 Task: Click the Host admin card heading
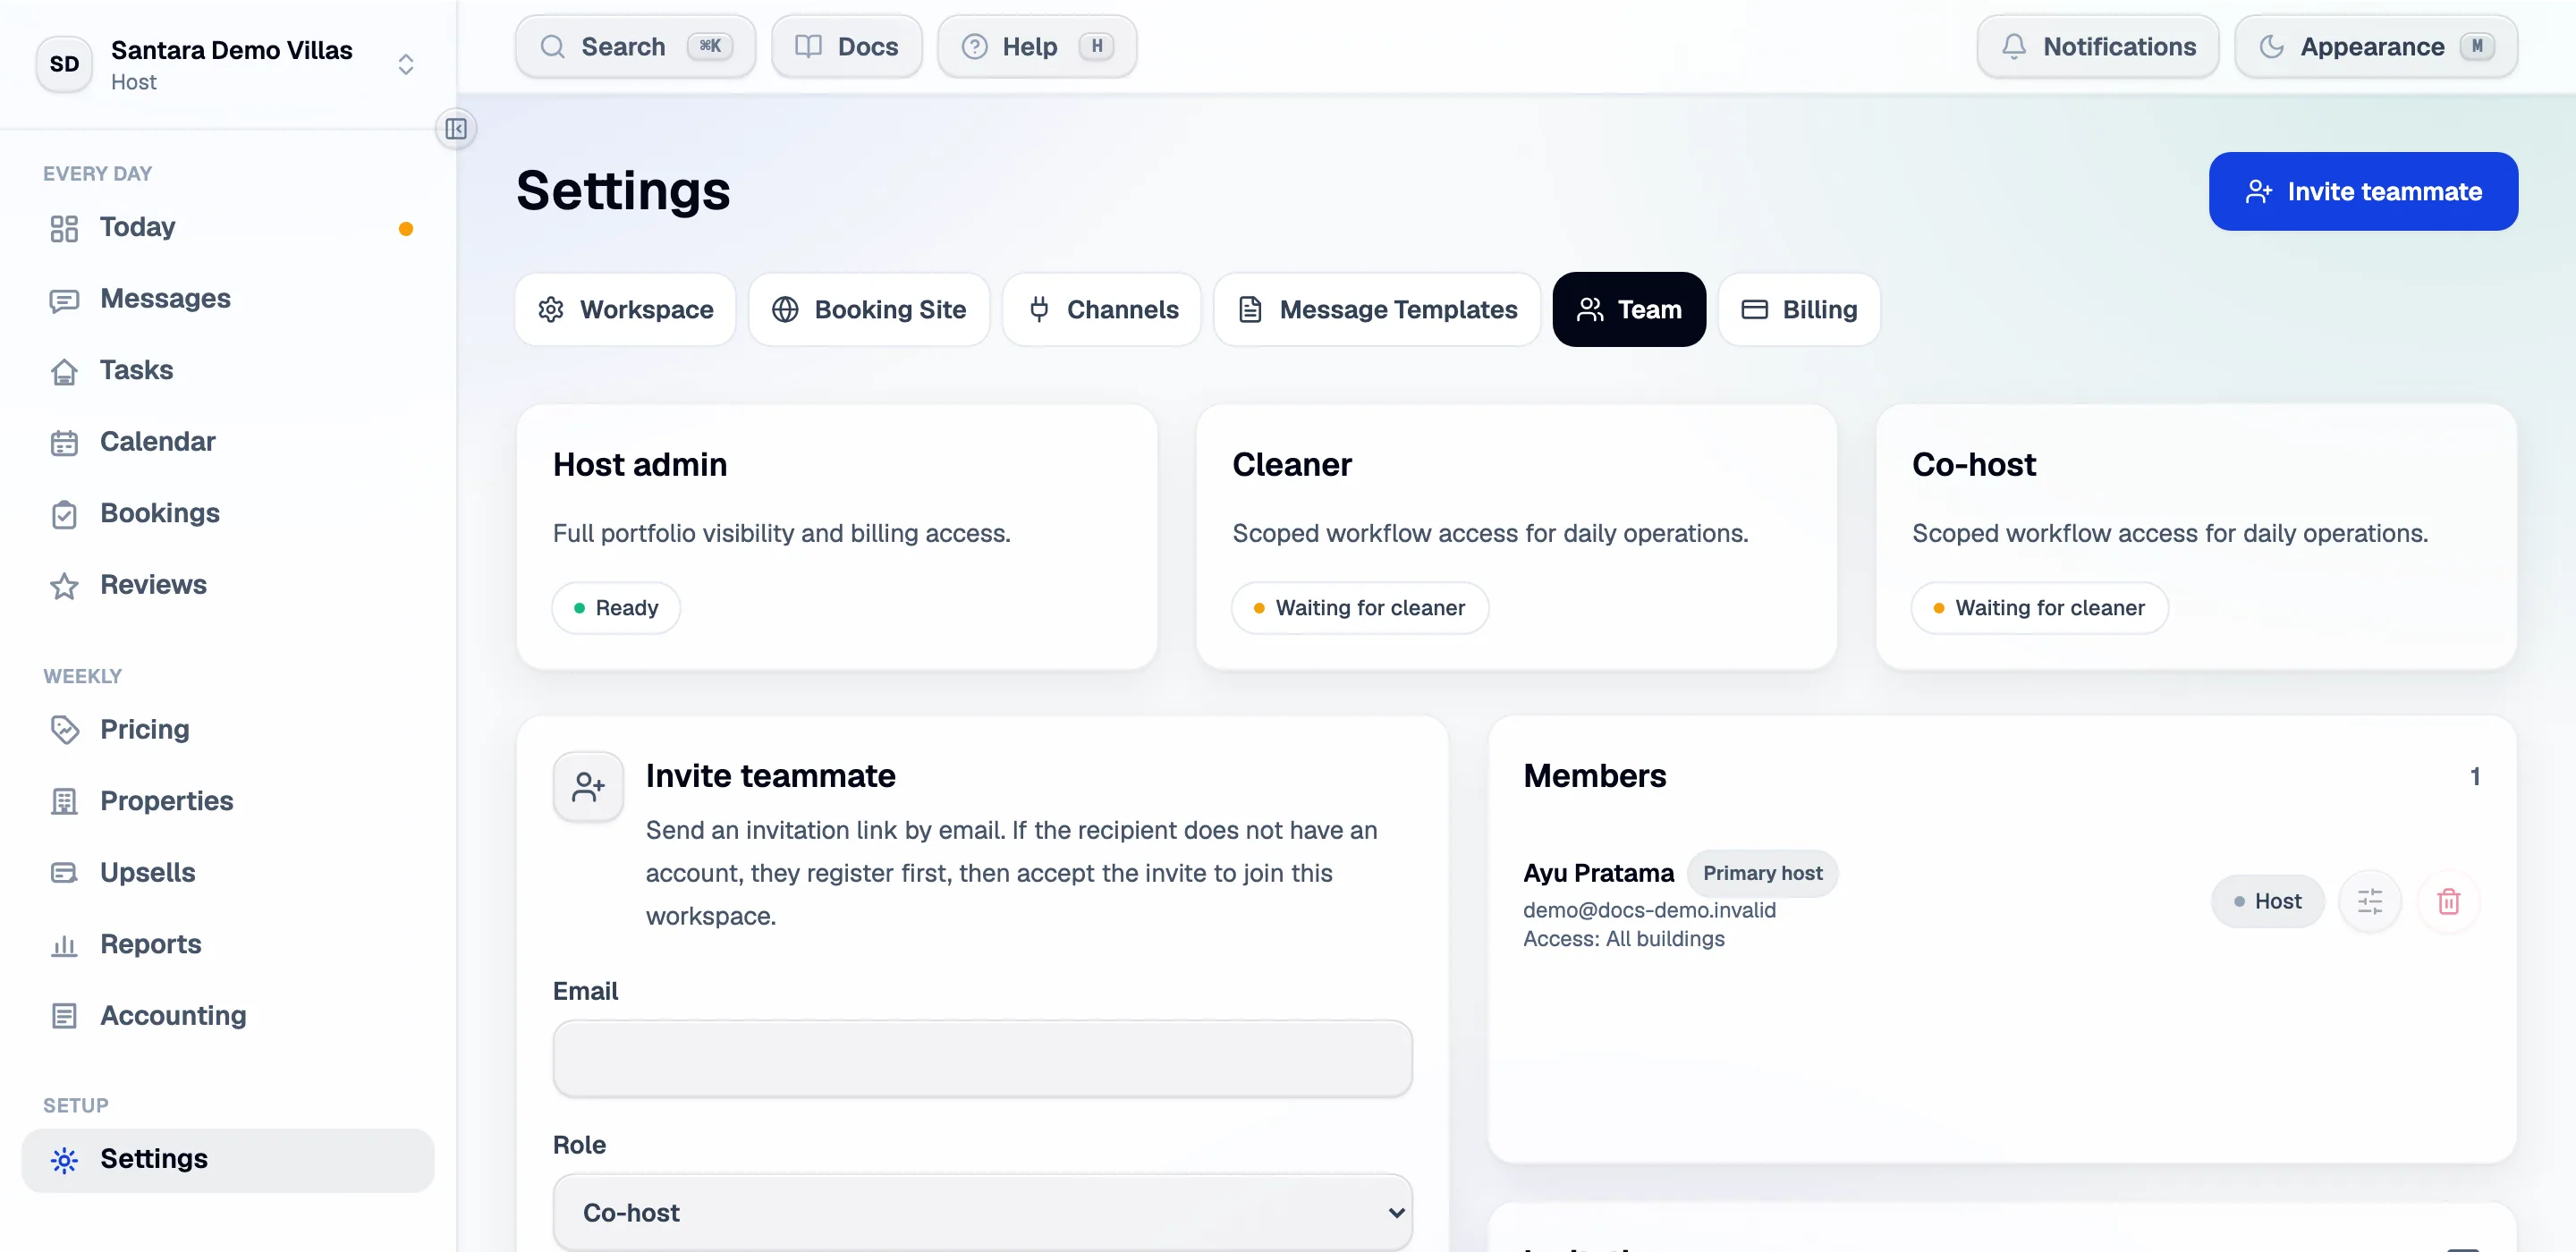pyautogui.click(x=640, y=465)
